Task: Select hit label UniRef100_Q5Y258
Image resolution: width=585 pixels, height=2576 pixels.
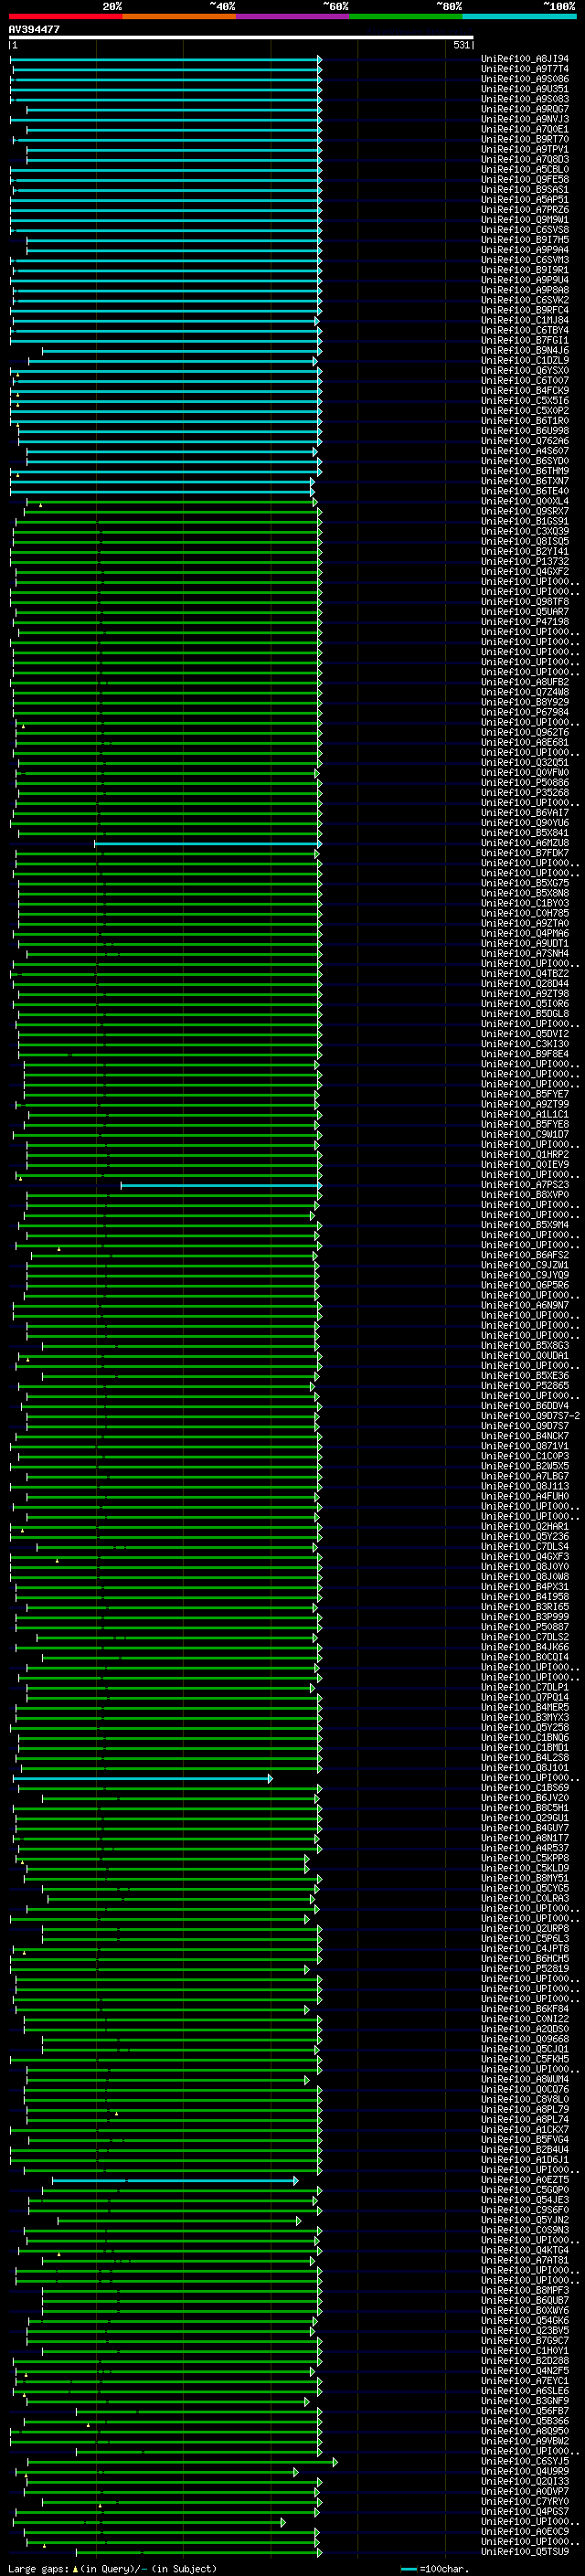Action: (x=525, y=1727)
